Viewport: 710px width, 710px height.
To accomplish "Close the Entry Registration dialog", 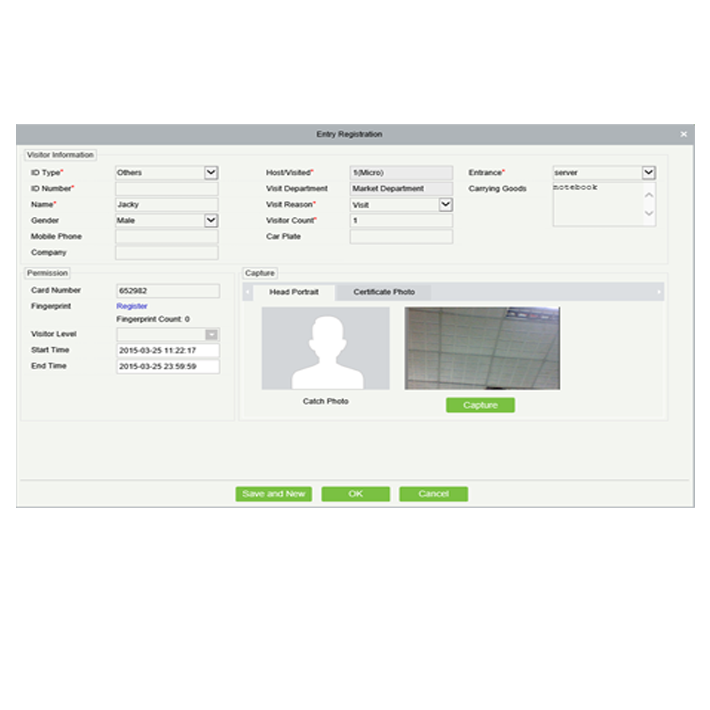I will [684, 134].
